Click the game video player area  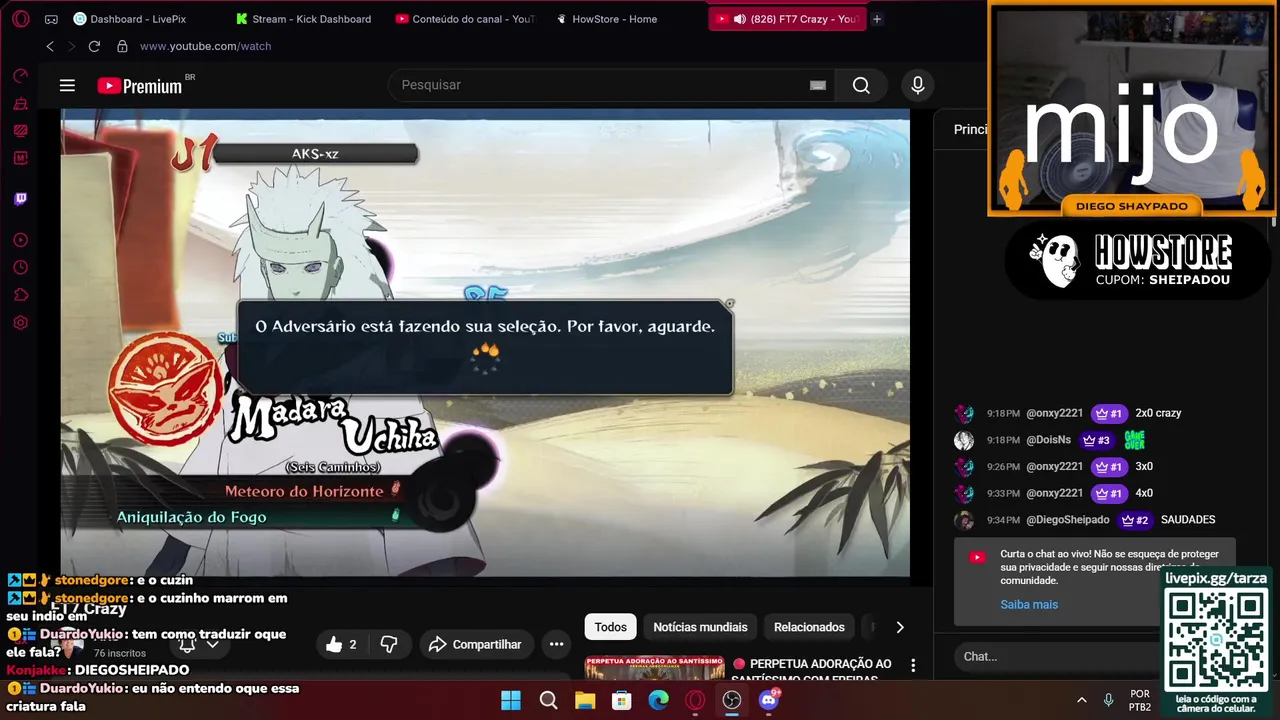[485, 342]
